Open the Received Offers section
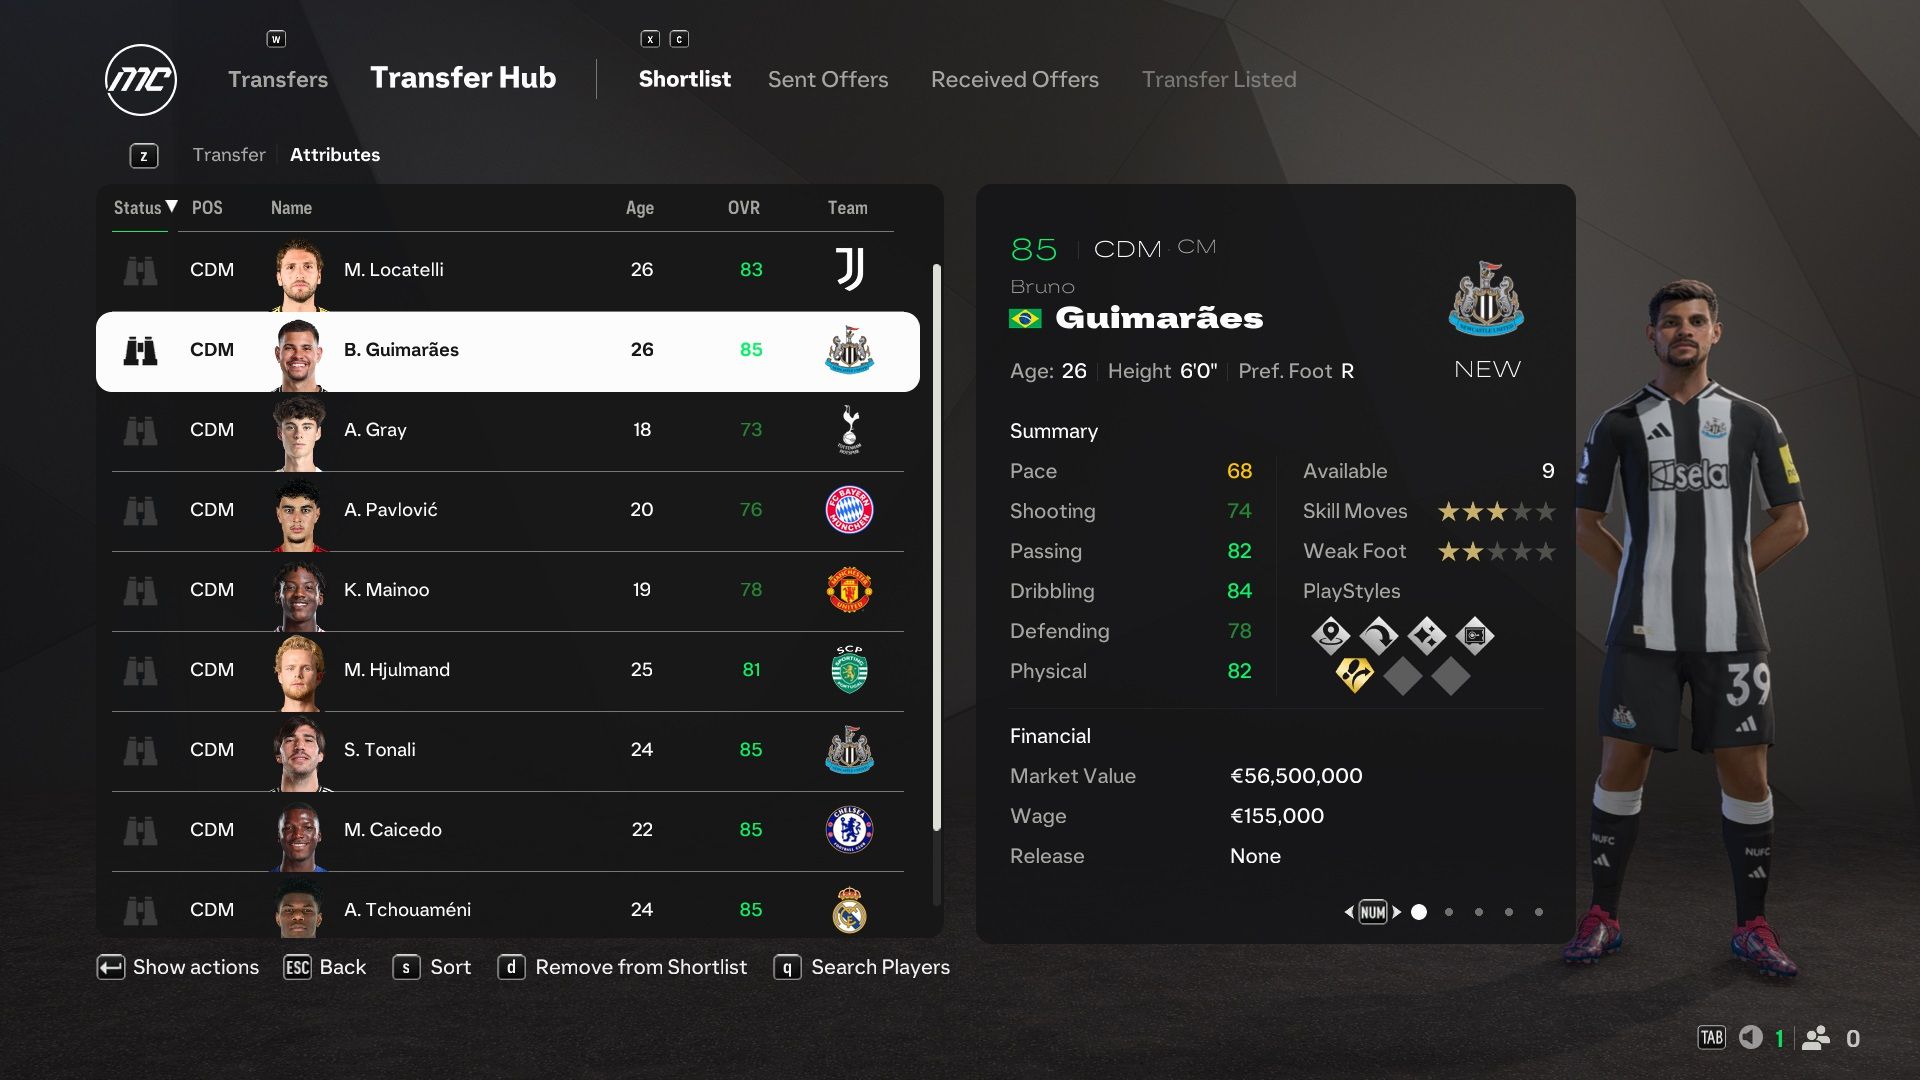This screenshot has height=1080, width=1920. [x=1014, y=78]
